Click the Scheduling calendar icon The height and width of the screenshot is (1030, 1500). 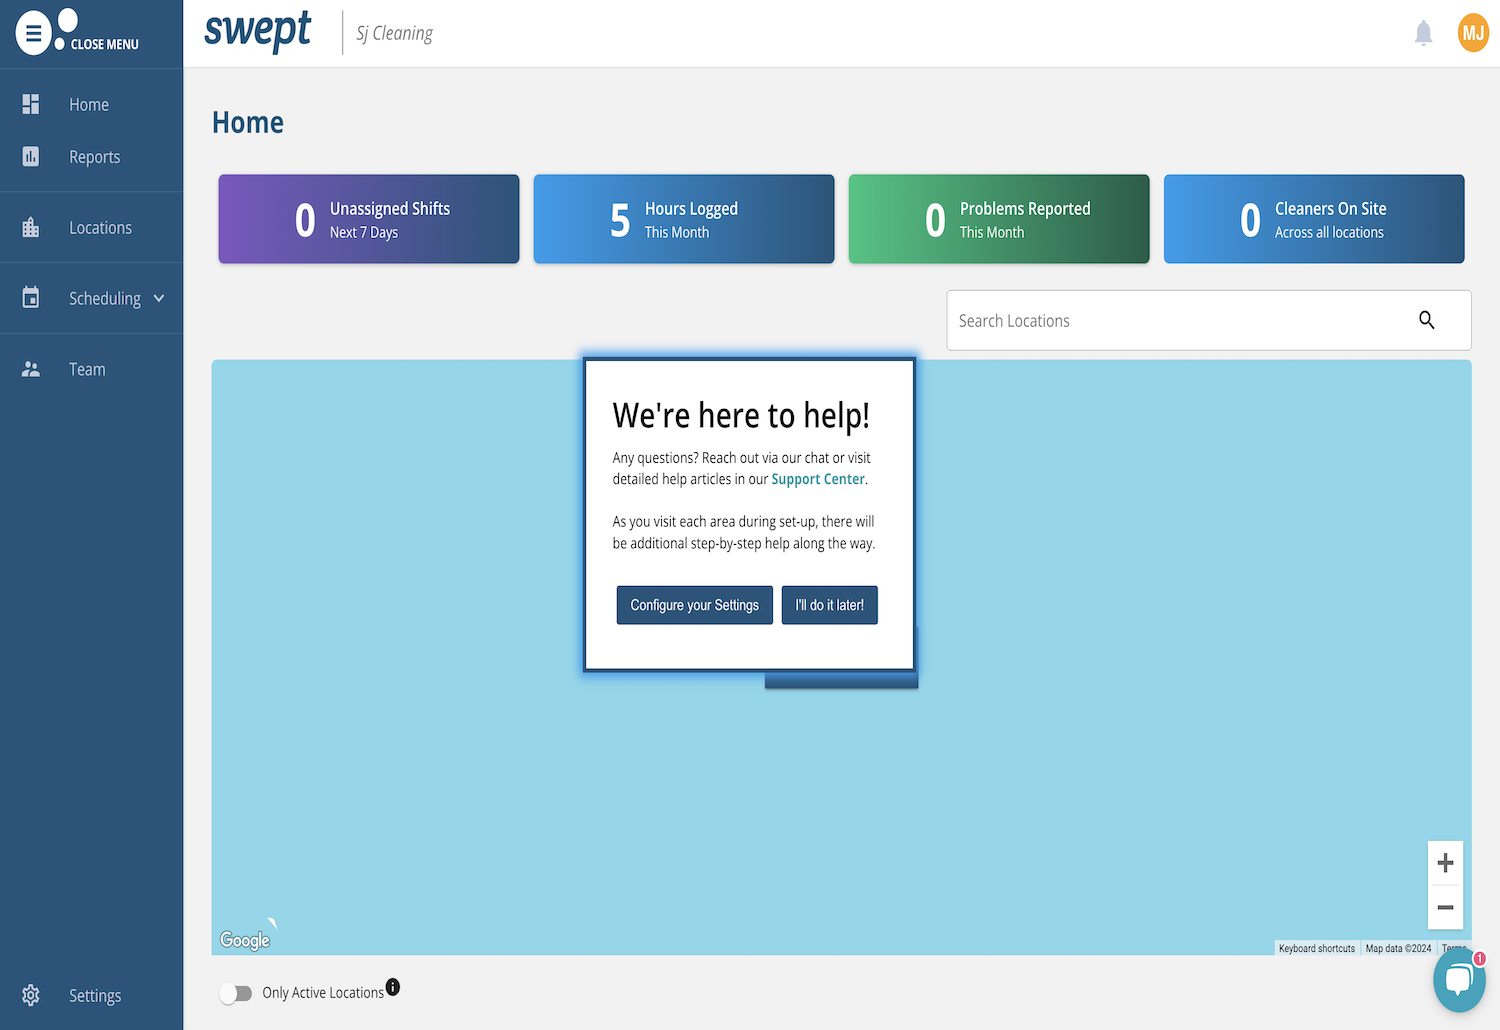click(31, 298)
